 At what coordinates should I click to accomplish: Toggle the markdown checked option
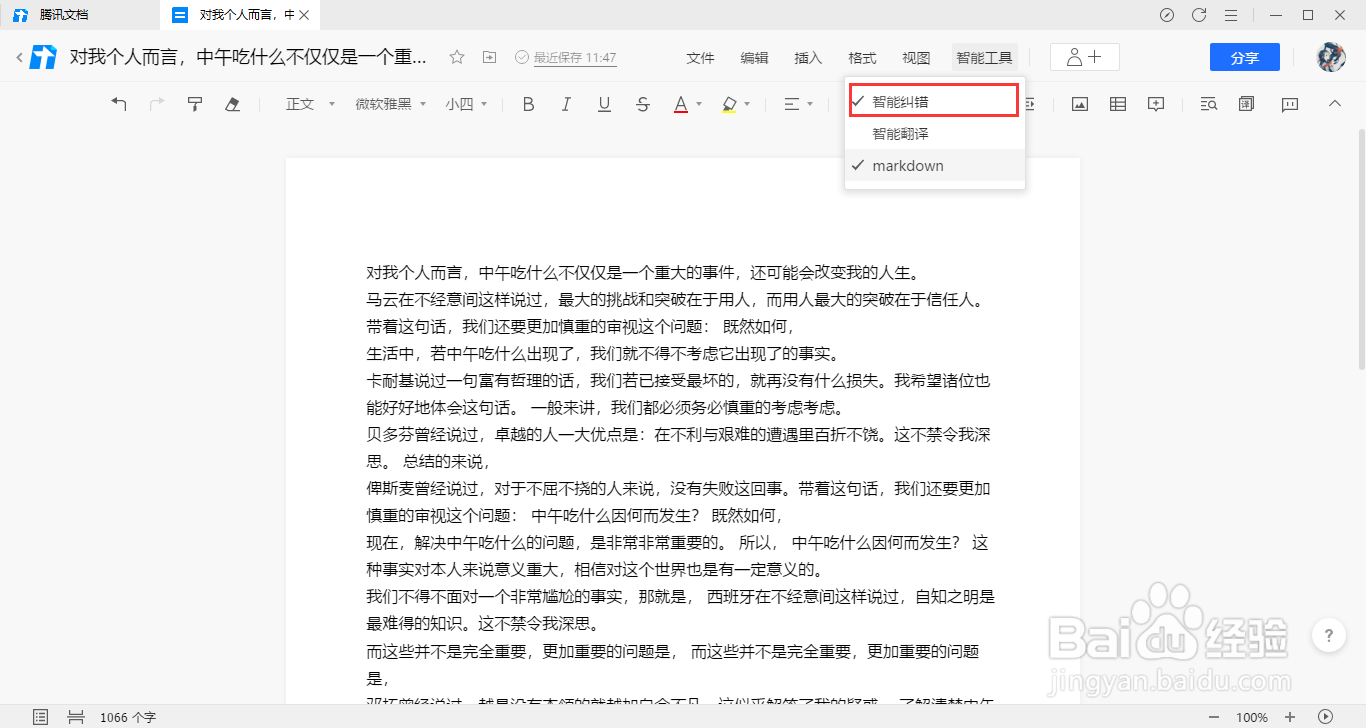[934, 165]
